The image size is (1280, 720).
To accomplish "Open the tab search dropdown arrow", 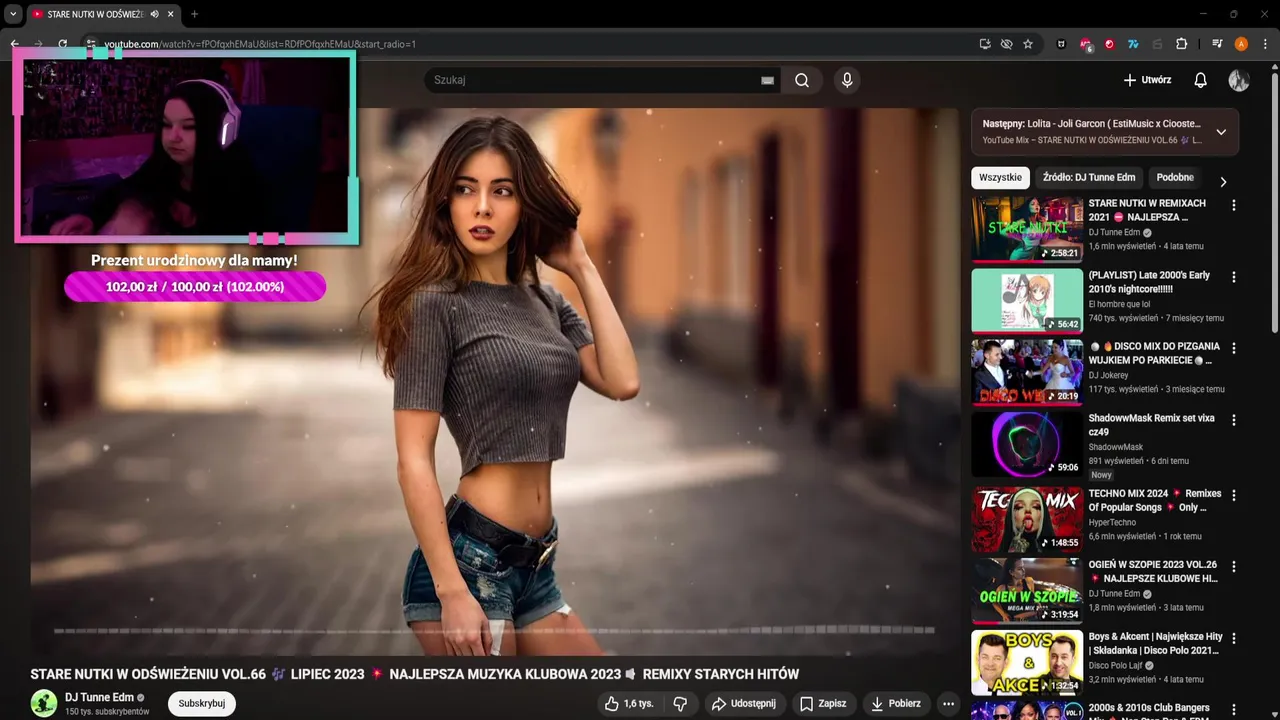I will click(x=14, y=14).
